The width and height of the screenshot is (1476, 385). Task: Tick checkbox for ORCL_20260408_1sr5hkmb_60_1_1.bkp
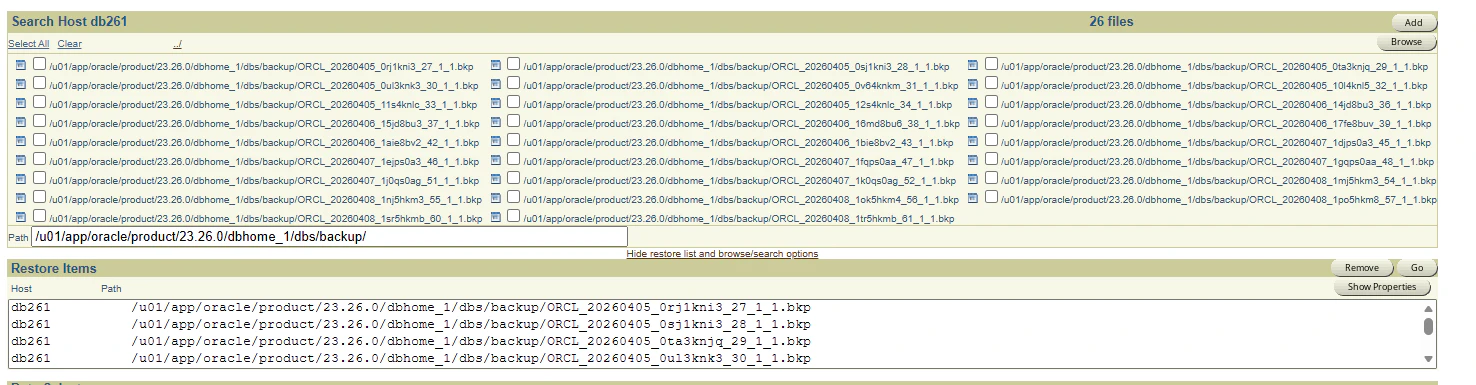coord(39,216)
